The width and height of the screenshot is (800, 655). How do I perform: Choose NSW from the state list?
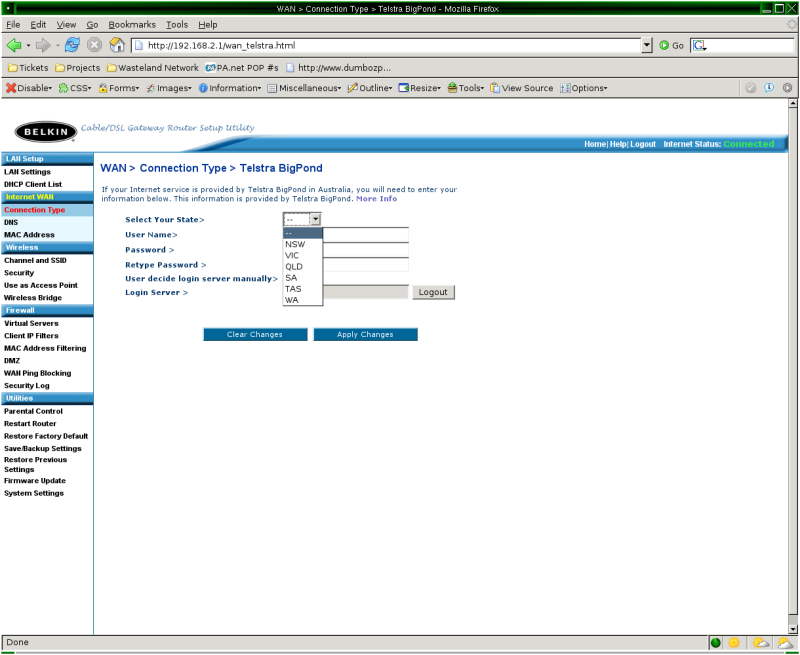point(303,244)
